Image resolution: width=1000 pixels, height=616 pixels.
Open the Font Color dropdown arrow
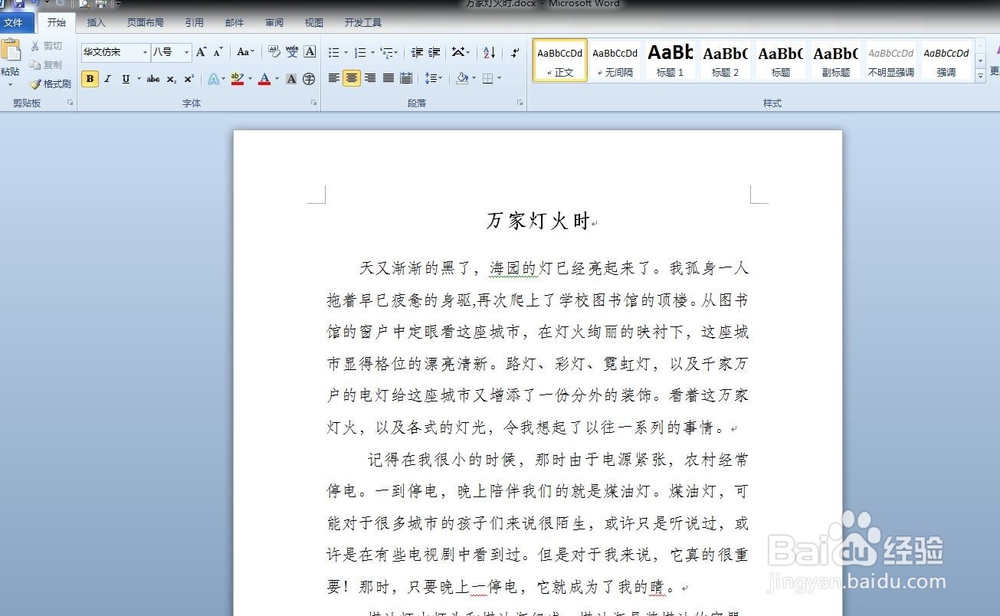point(277,79)
